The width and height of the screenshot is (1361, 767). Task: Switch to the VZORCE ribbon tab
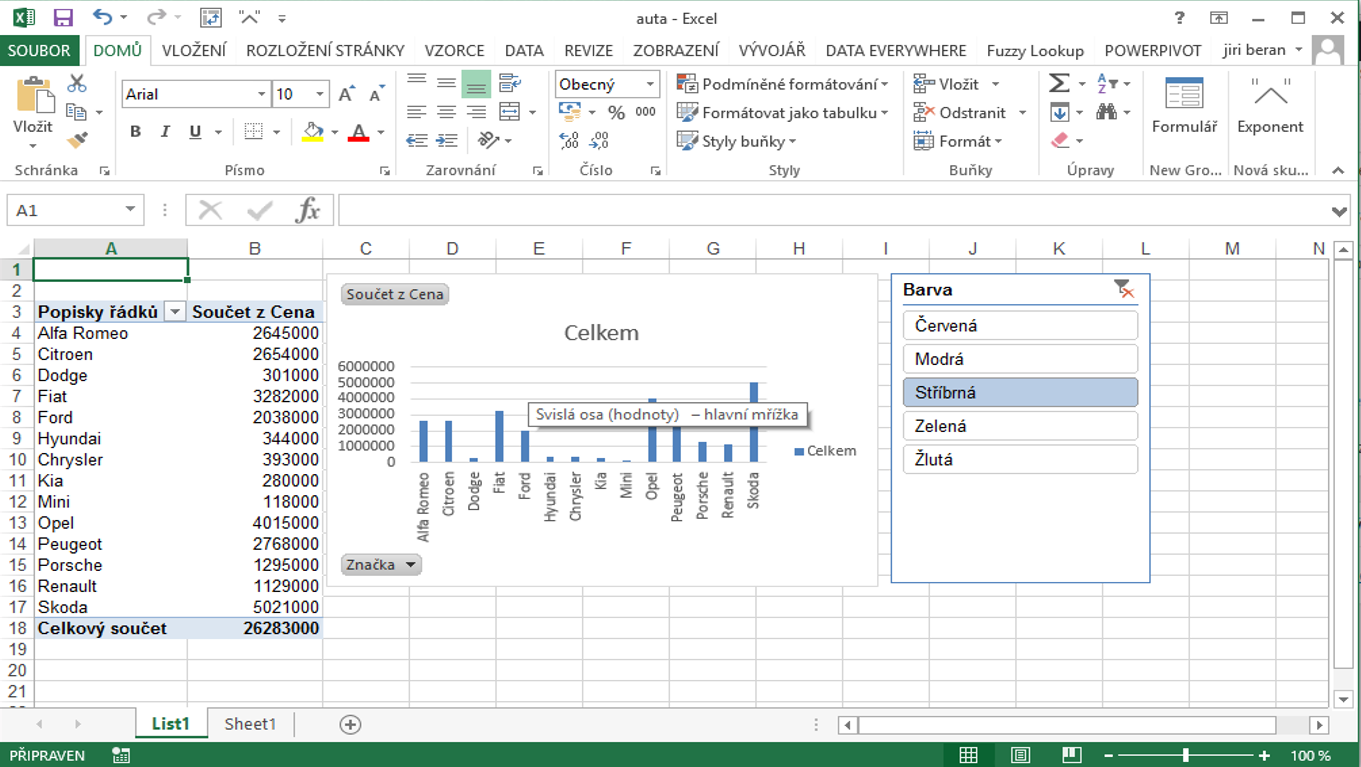pyautogui.click(x=454, y=50)
